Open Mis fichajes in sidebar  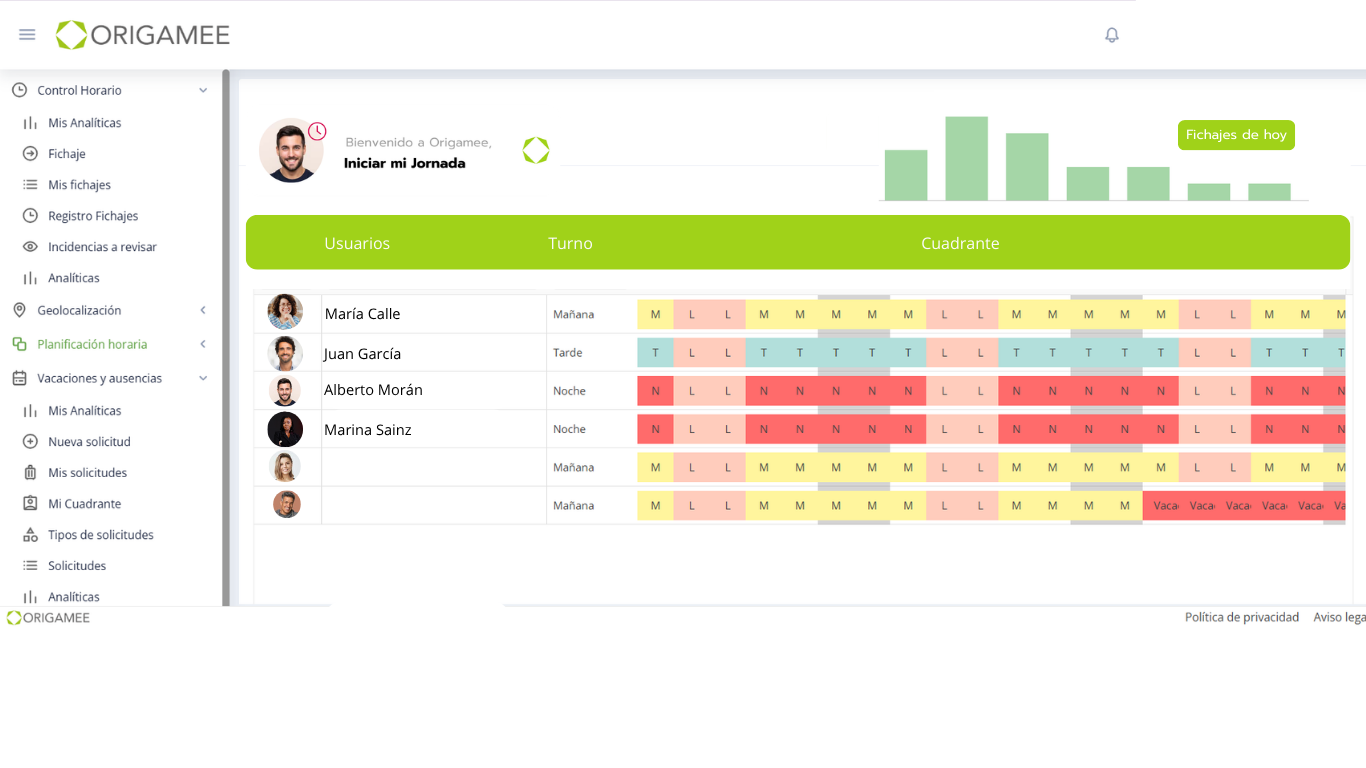coord(79,185)
